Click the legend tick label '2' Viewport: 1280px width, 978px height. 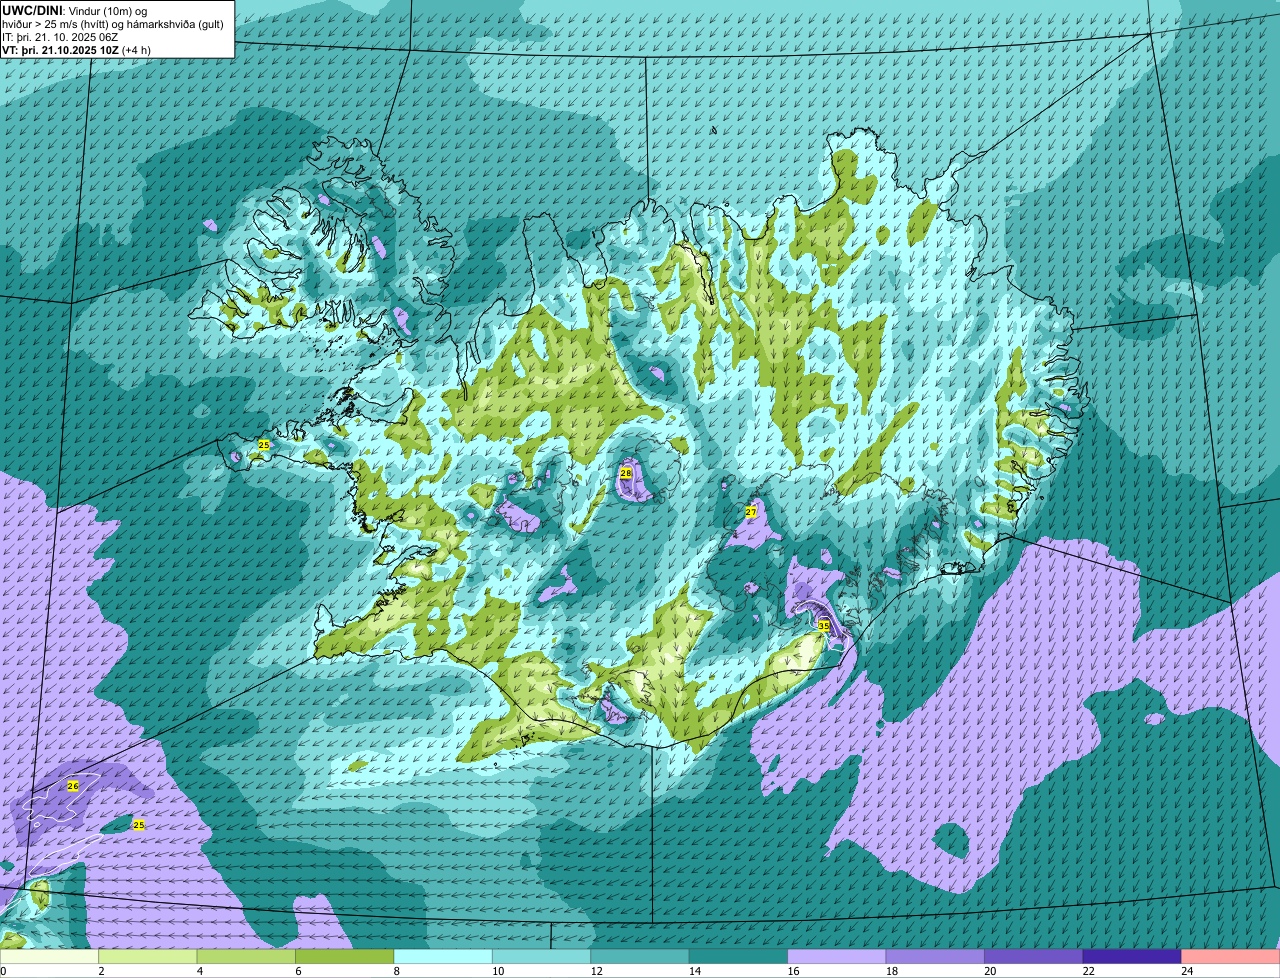pyautogui.click(x=101, y=970)
